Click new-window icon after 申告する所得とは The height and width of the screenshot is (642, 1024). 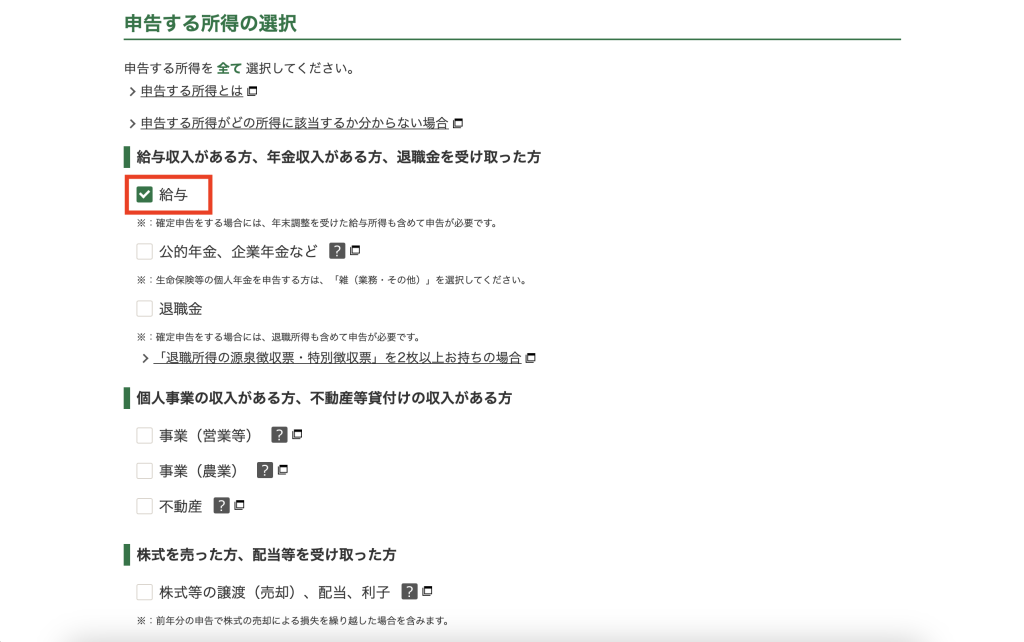252,92
